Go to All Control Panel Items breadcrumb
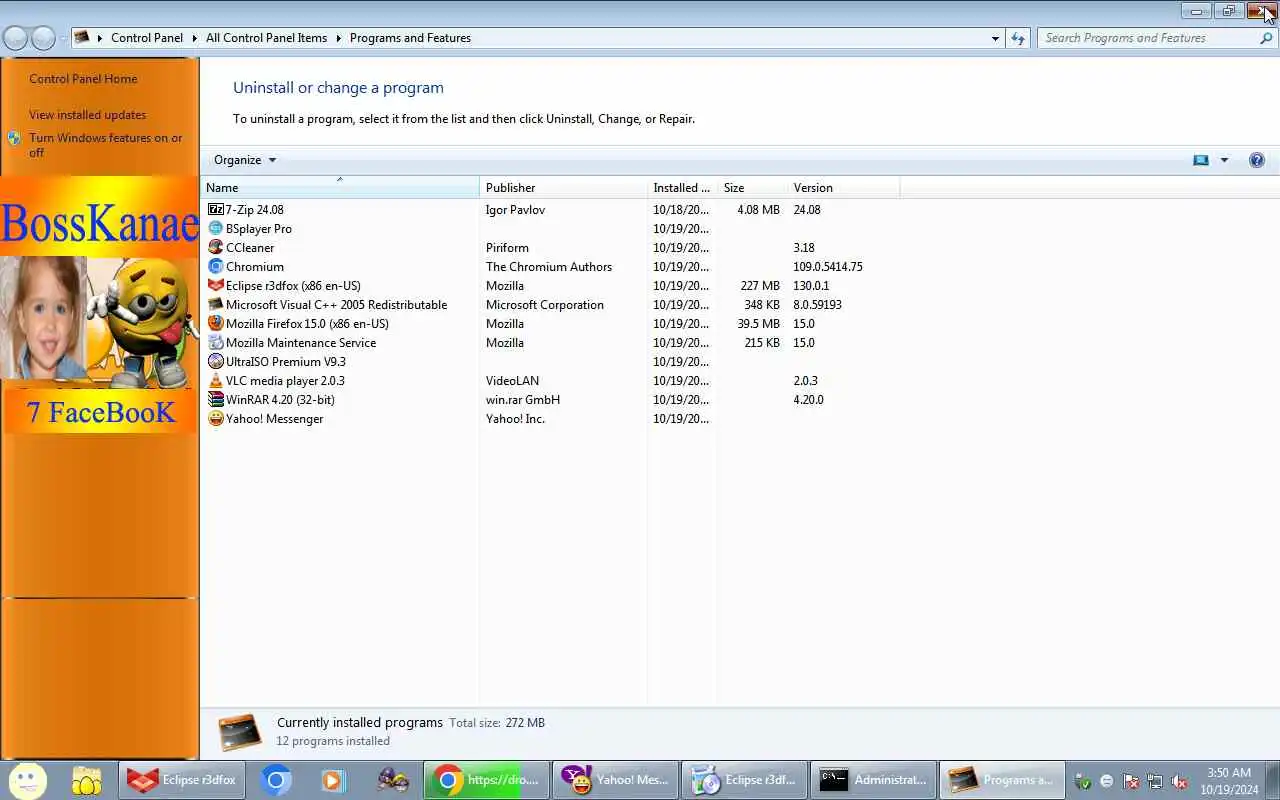Viewport: 1280px width, 800px height. [266, 38]
